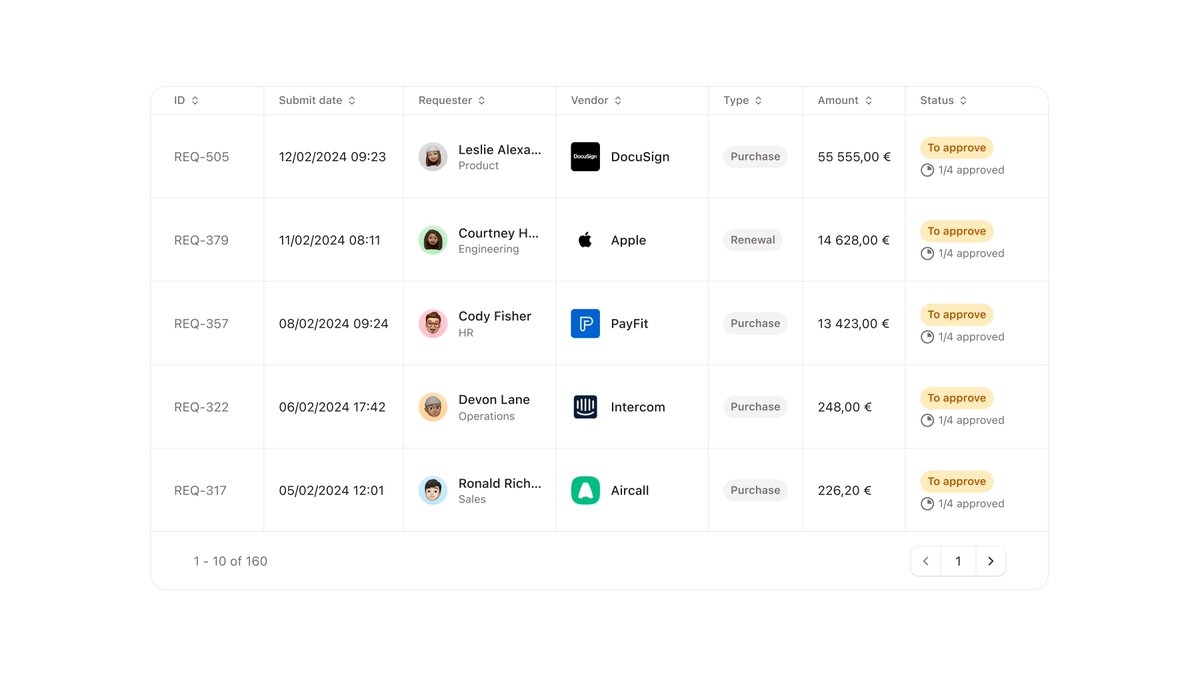The height and width of the screenshot is (675, 1200).
Task: Click the PayFit vendor name
Action: (630, 324)
